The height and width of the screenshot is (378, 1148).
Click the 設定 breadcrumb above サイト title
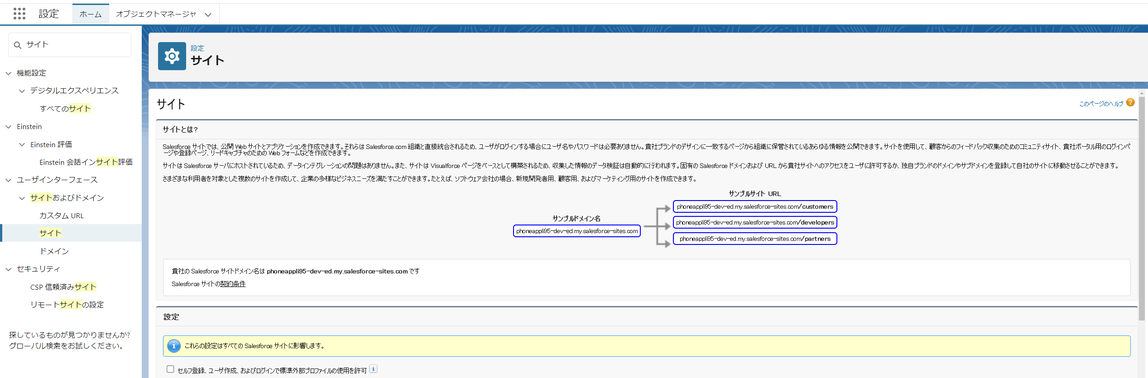click(197, 48)
